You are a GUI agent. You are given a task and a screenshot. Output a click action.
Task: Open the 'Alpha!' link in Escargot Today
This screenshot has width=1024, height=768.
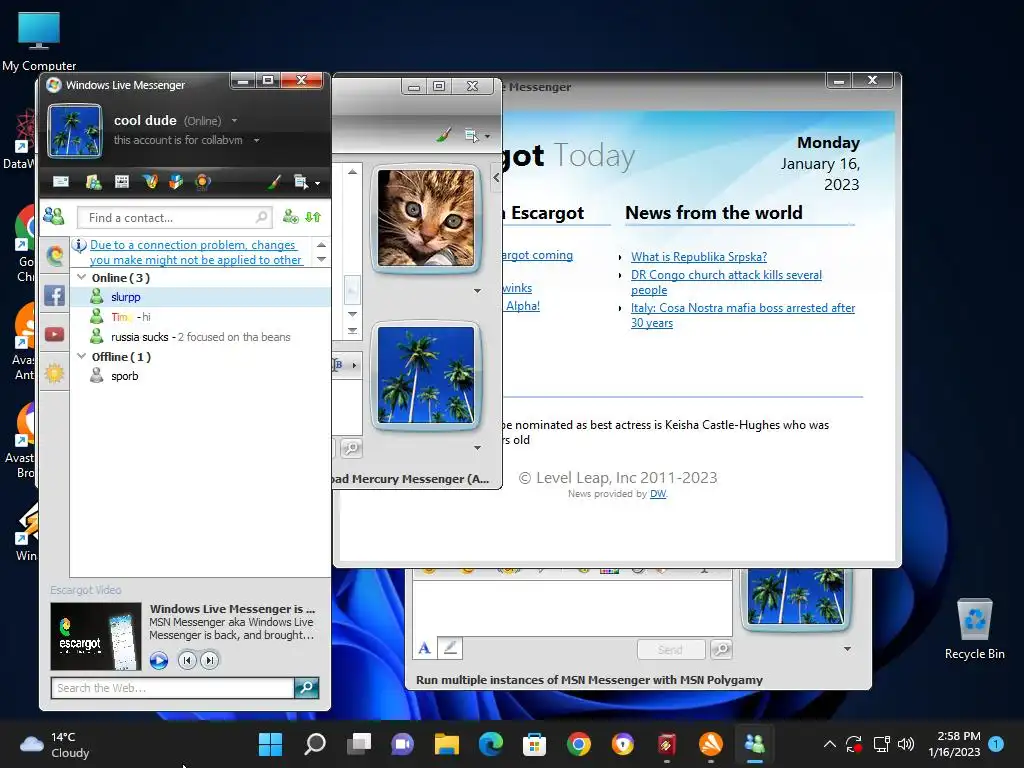click(522, 306)
